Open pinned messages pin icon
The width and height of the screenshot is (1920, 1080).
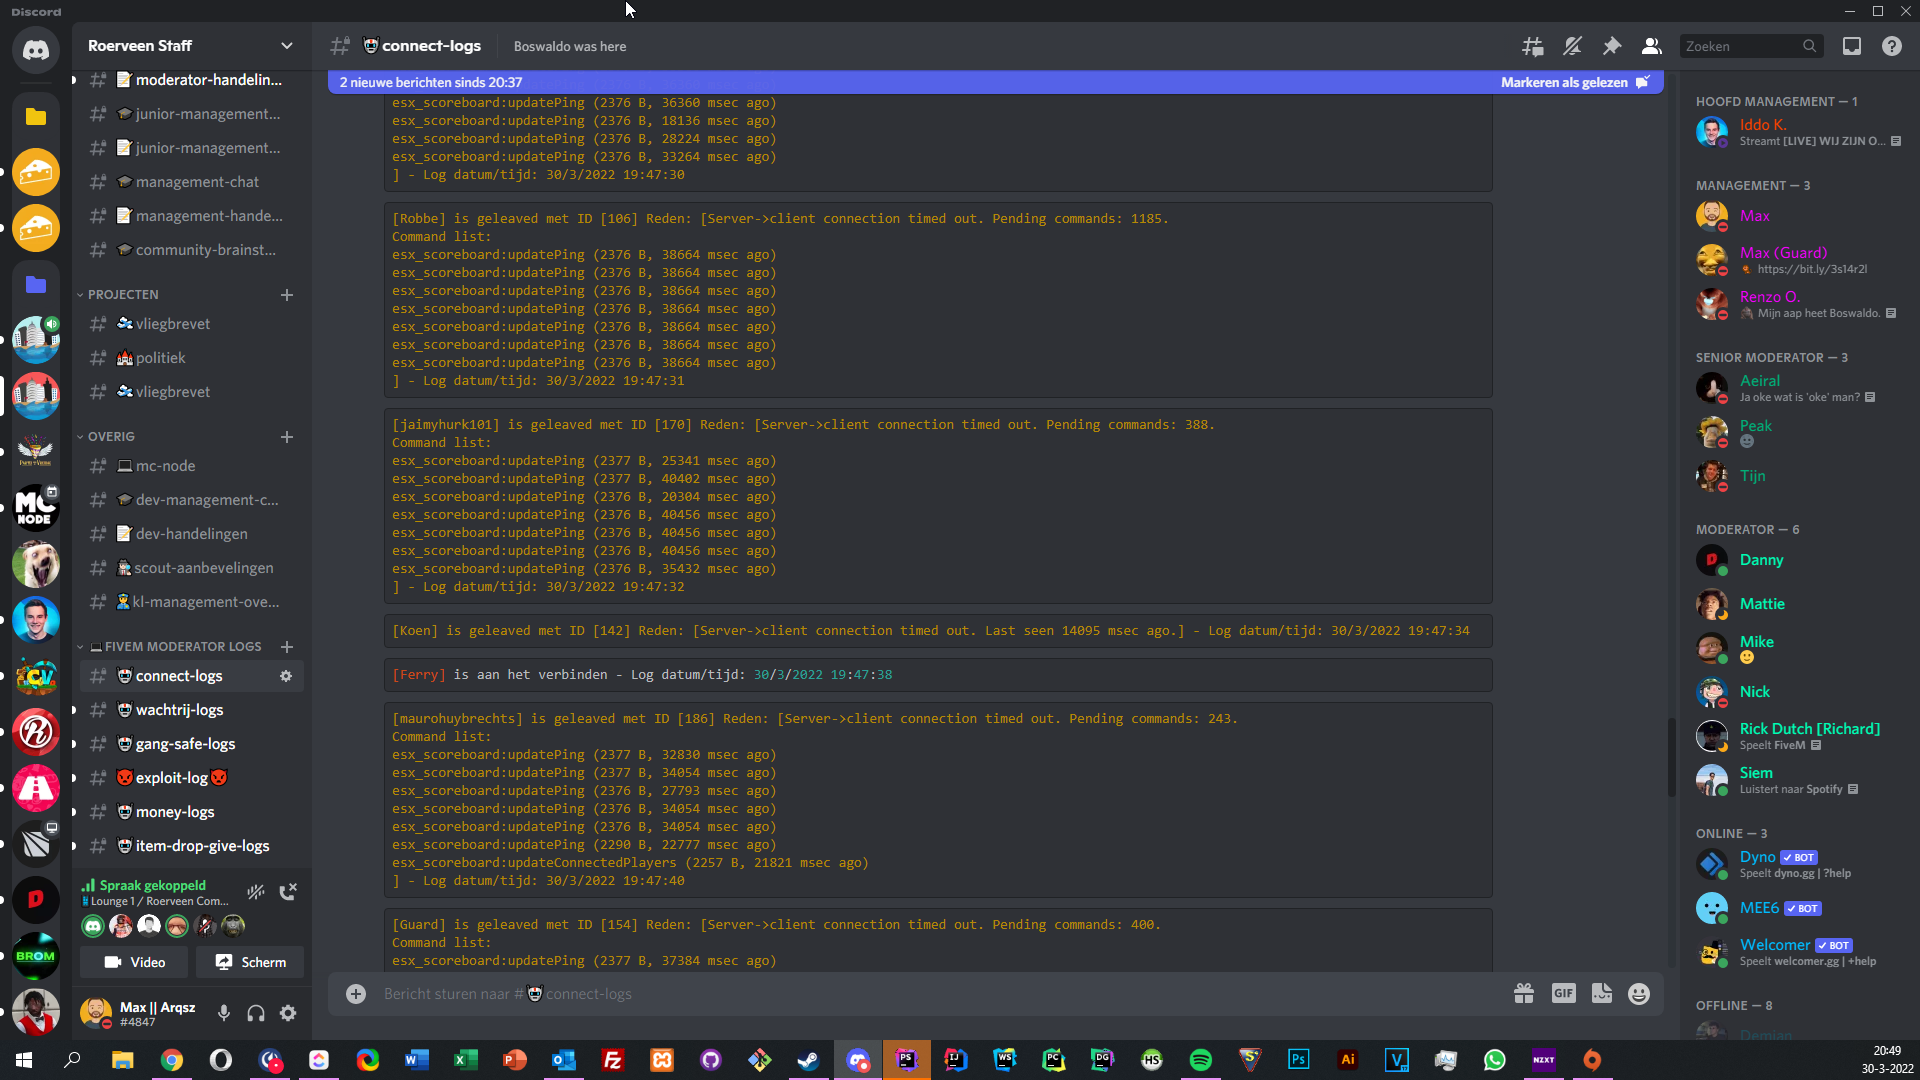pyautogui.click(x=1612, y=46)
